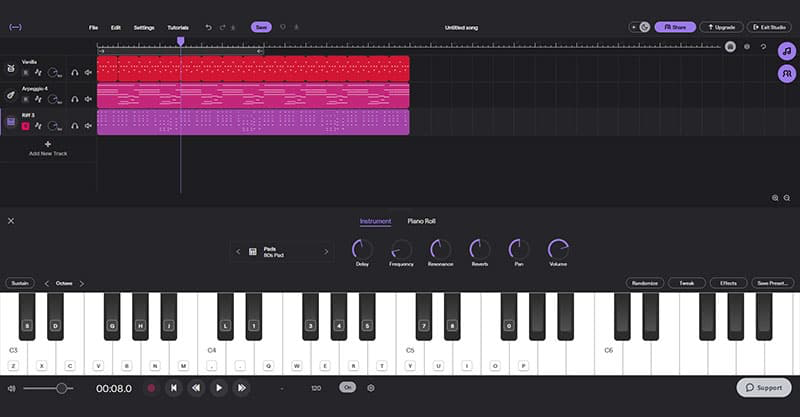Zoom out on the timeline
Image resolution: width=800 pixels, height=417 pixels.
pos(787,198)
